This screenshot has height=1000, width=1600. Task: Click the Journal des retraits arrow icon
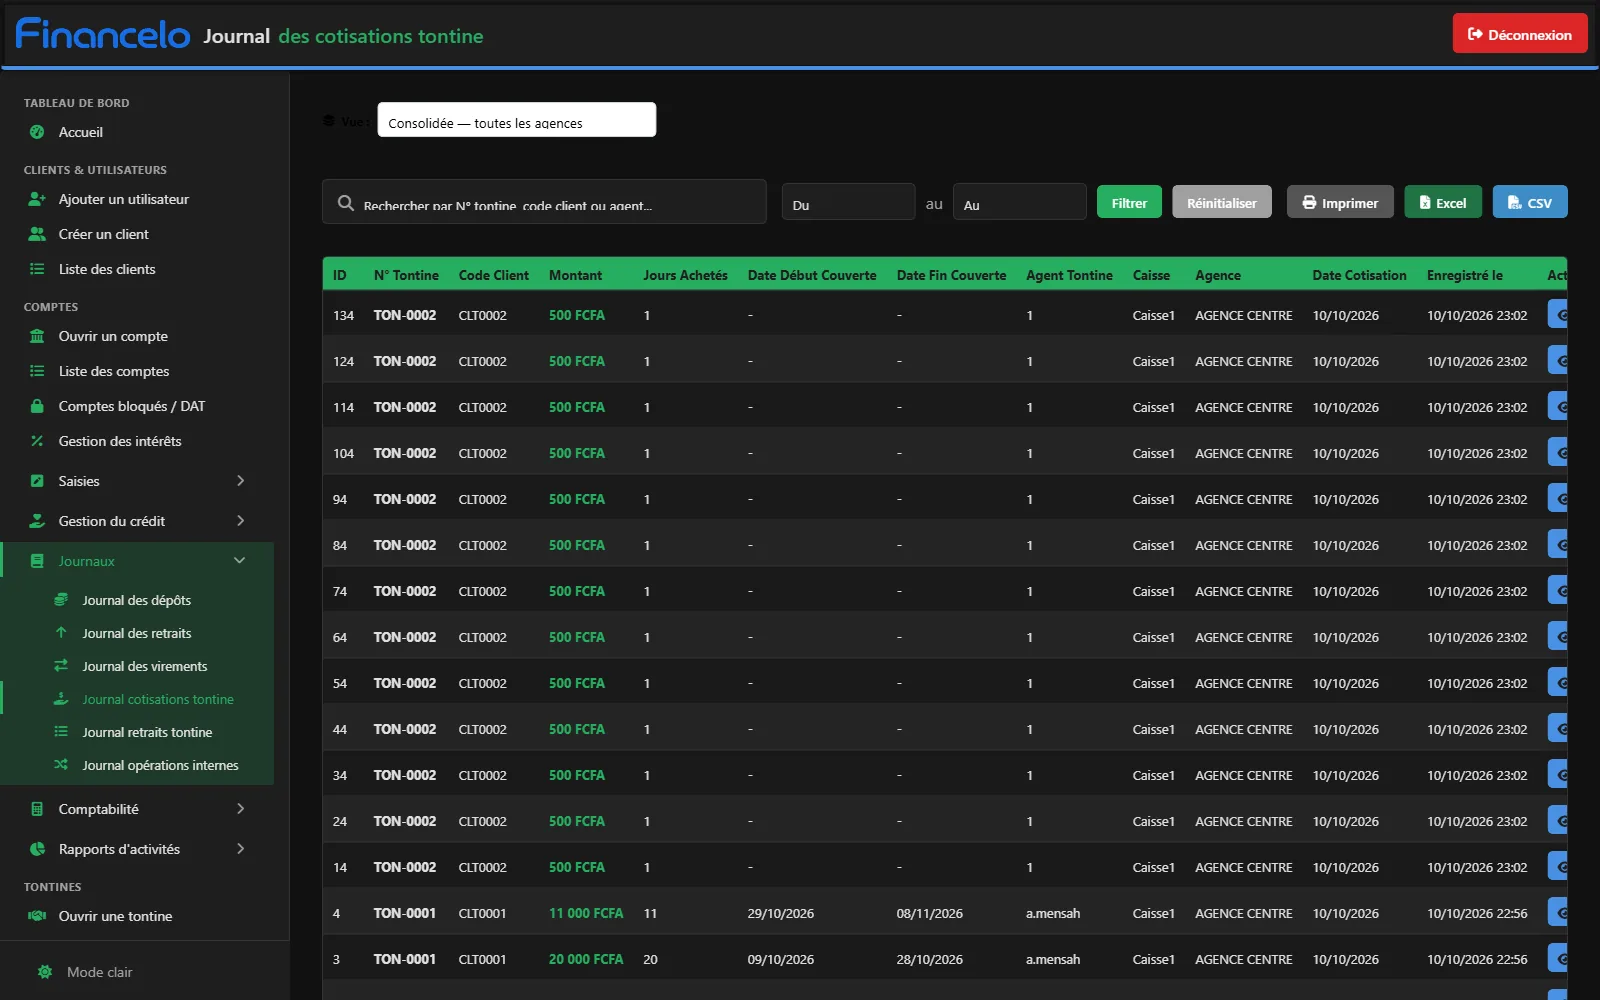[x=61, y=633]
